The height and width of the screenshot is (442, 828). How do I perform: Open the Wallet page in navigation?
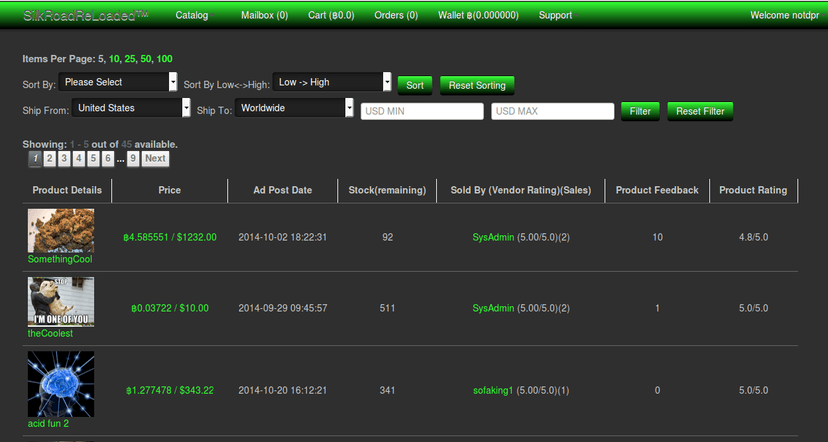coord(478,15)
